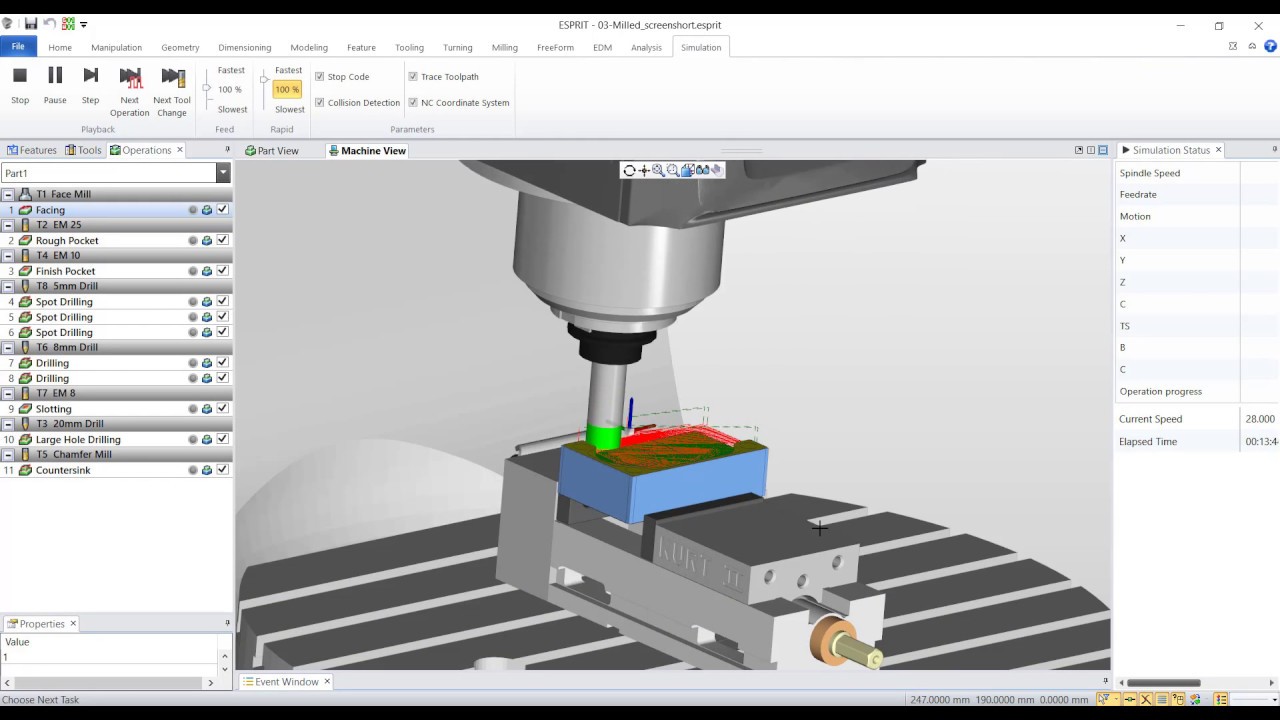Click the machine icon on Large Hole Drilling row

click(207, 439)
